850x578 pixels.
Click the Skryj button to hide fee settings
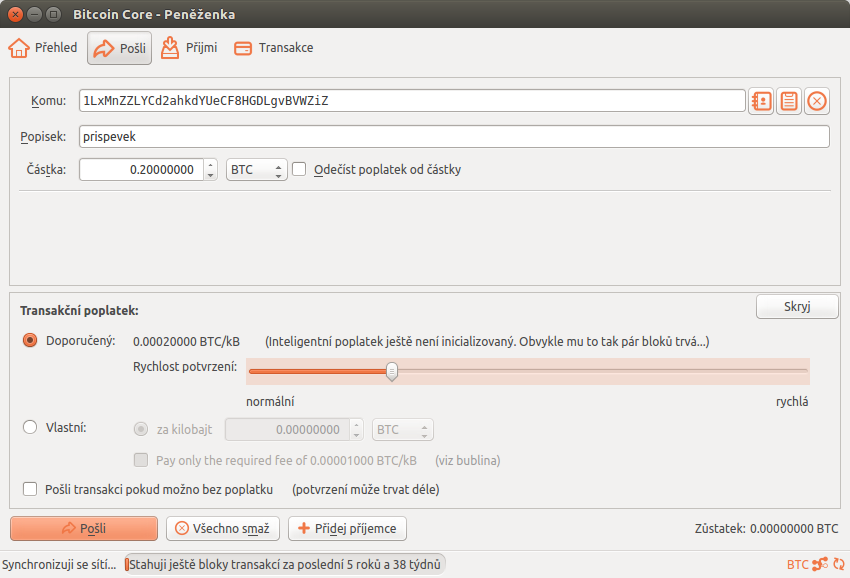797,306
